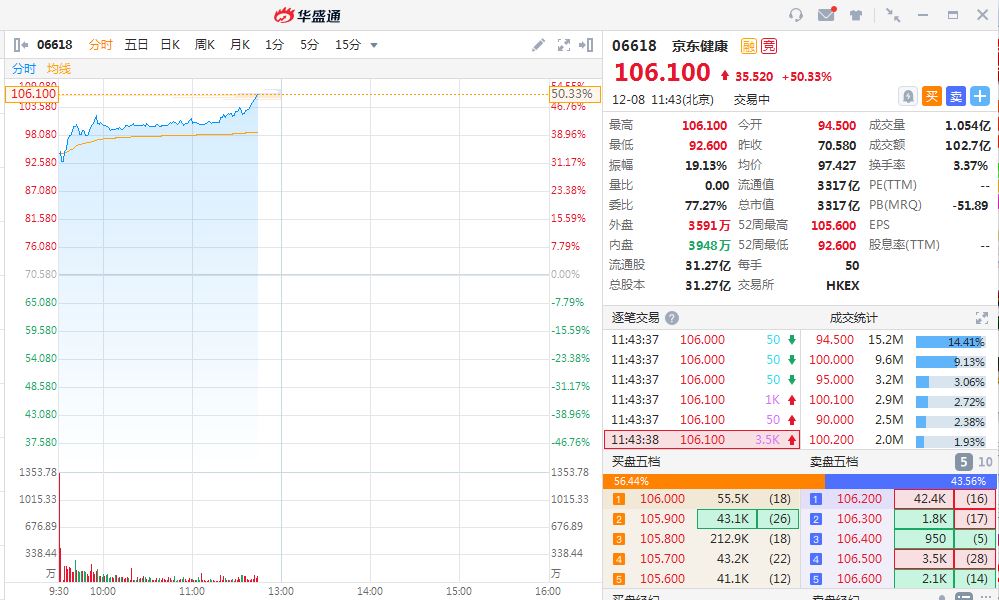The height and width of the screenshot is (600, 999).
Task: Expand the 成交统计 panel
Action: pos(981,318)
